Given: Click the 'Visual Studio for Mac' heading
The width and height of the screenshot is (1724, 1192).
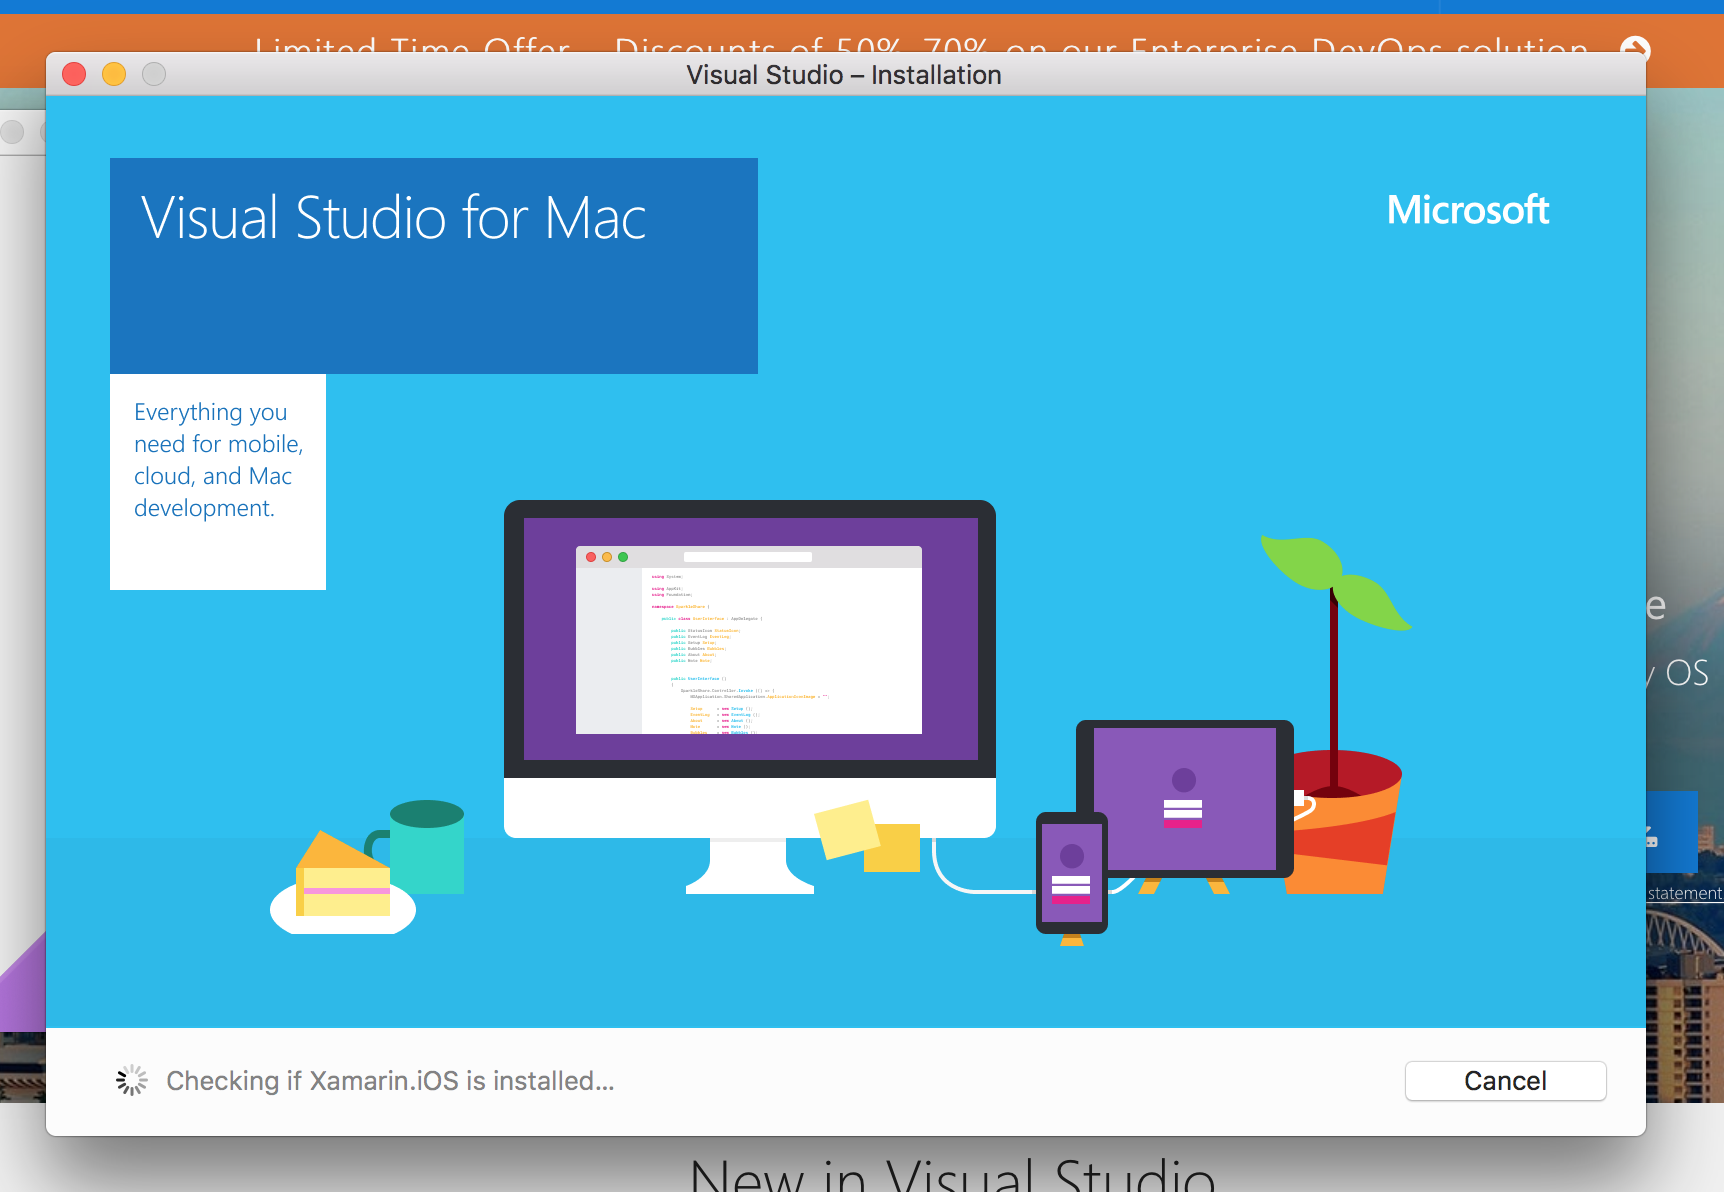Looking at the screenshot, I should coord(394,218).
